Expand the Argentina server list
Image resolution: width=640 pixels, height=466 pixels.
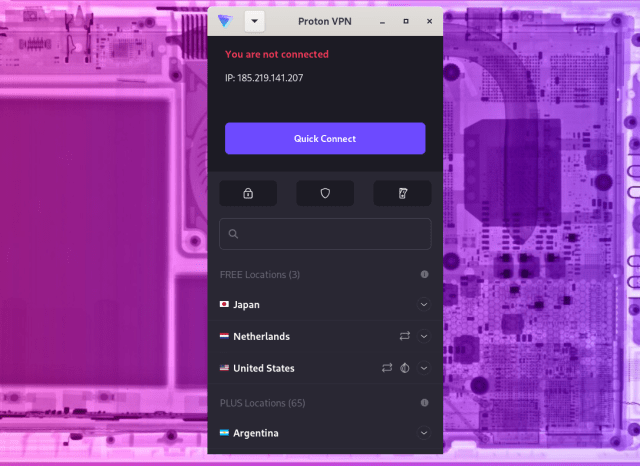click(x=424, y=433)
